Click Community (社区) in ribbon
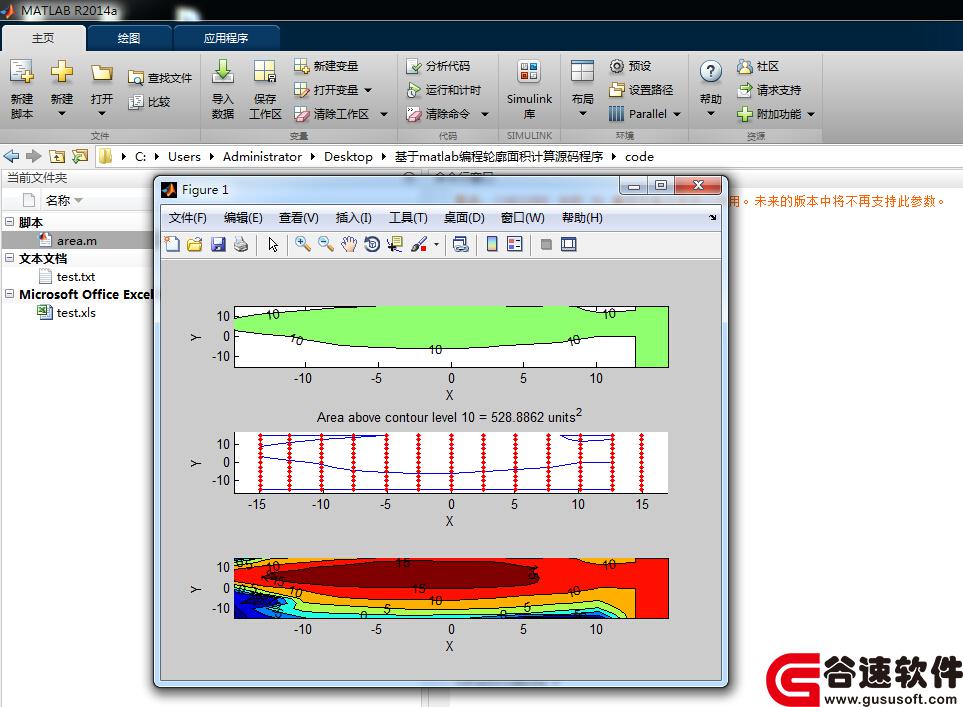 [758, 66]
